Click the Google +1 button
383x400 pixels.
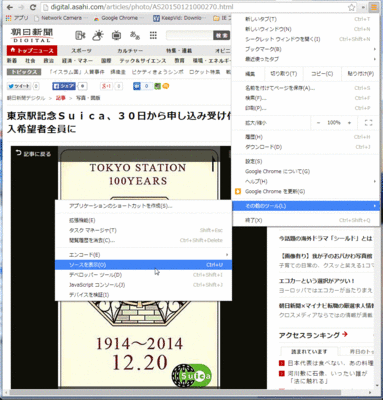(106, 86)
